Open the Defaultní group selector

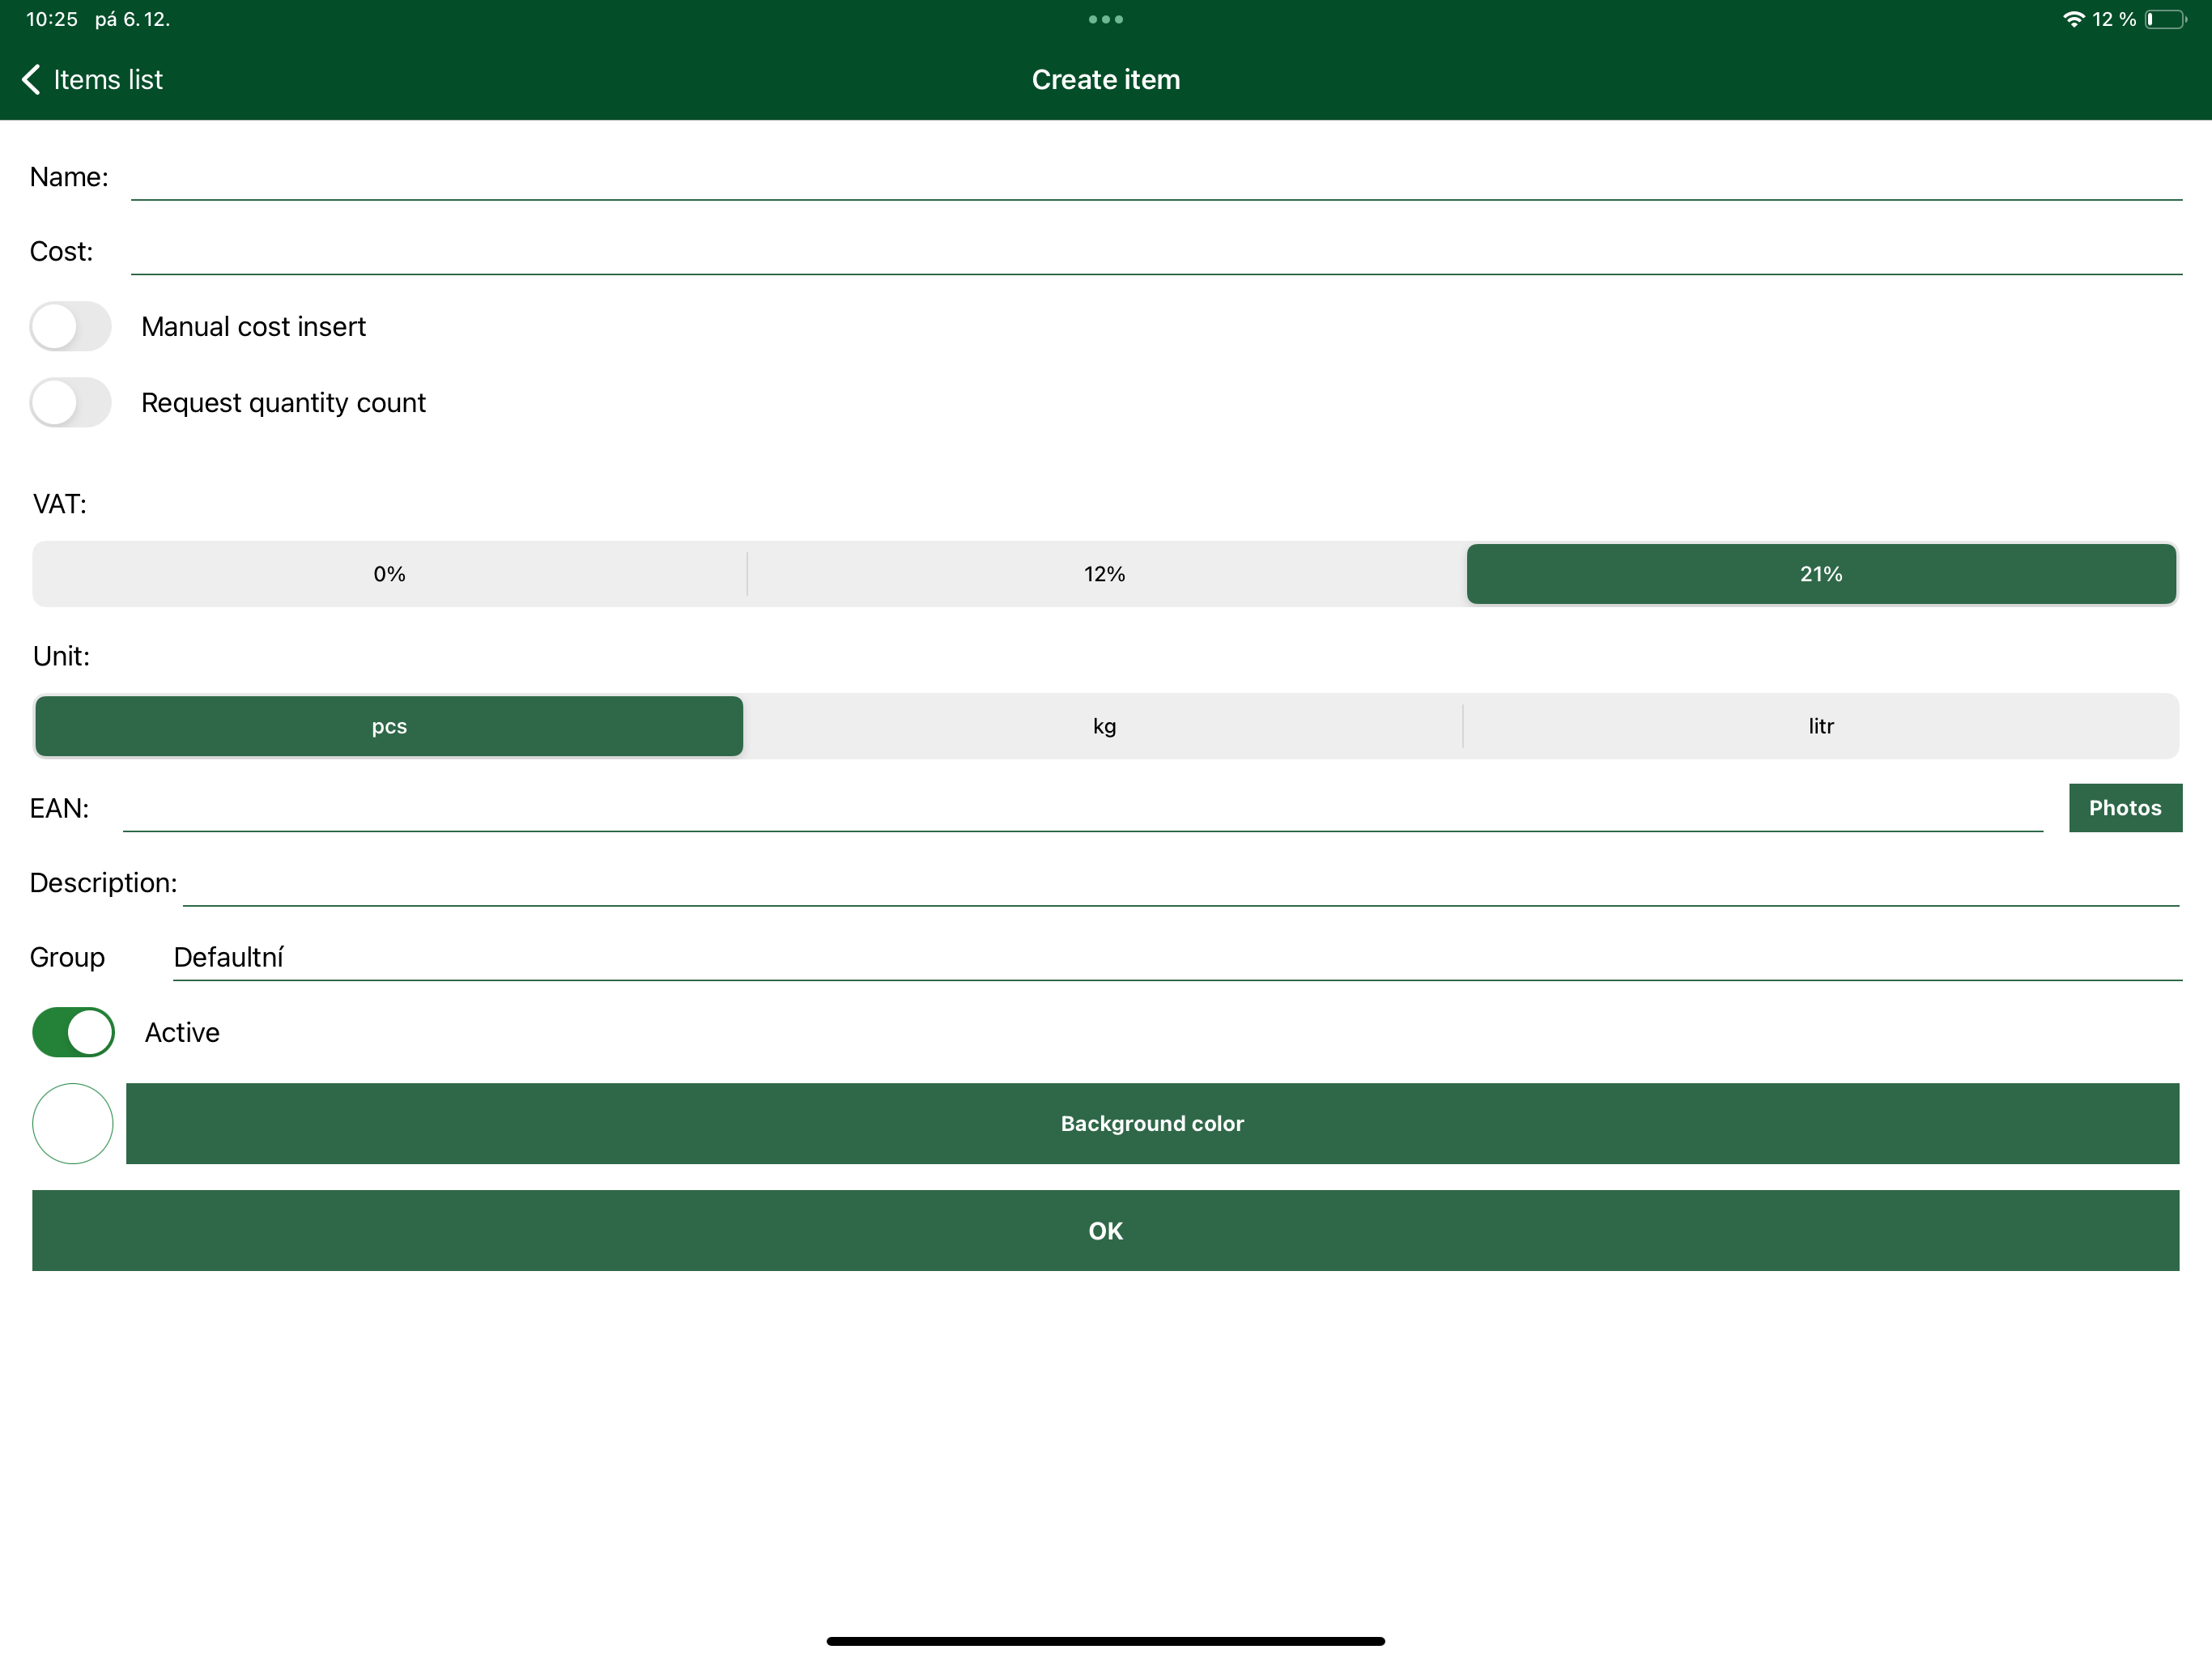coord(1100,957)
